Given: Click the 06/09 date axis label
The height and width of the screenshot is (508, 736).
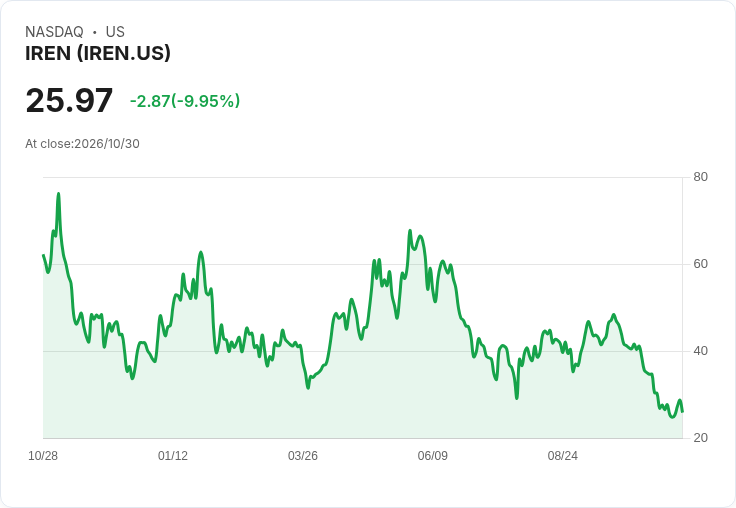Looking at the screenshot, I should (432, 456).
